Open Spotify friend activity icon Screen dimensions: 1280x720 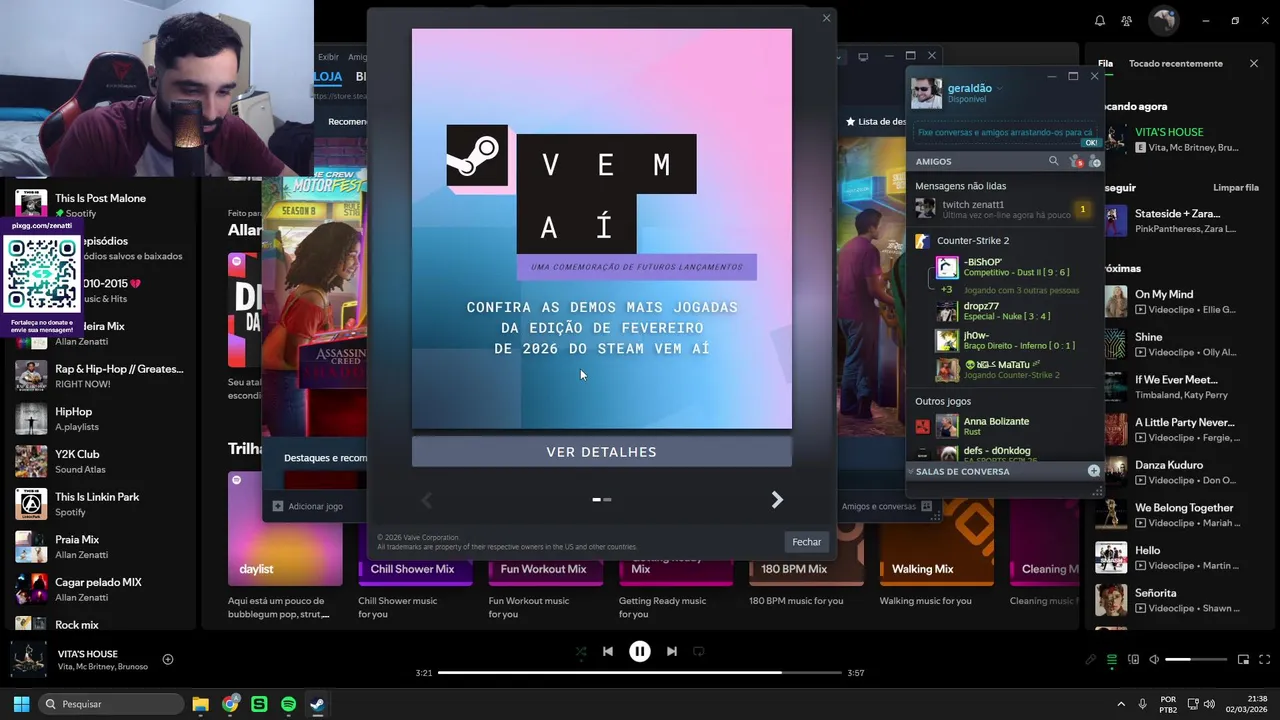pos(1127,20)
